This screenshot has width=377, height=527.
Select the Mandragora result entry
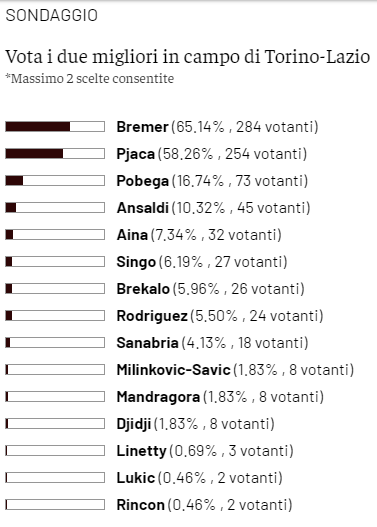(220, 397)
